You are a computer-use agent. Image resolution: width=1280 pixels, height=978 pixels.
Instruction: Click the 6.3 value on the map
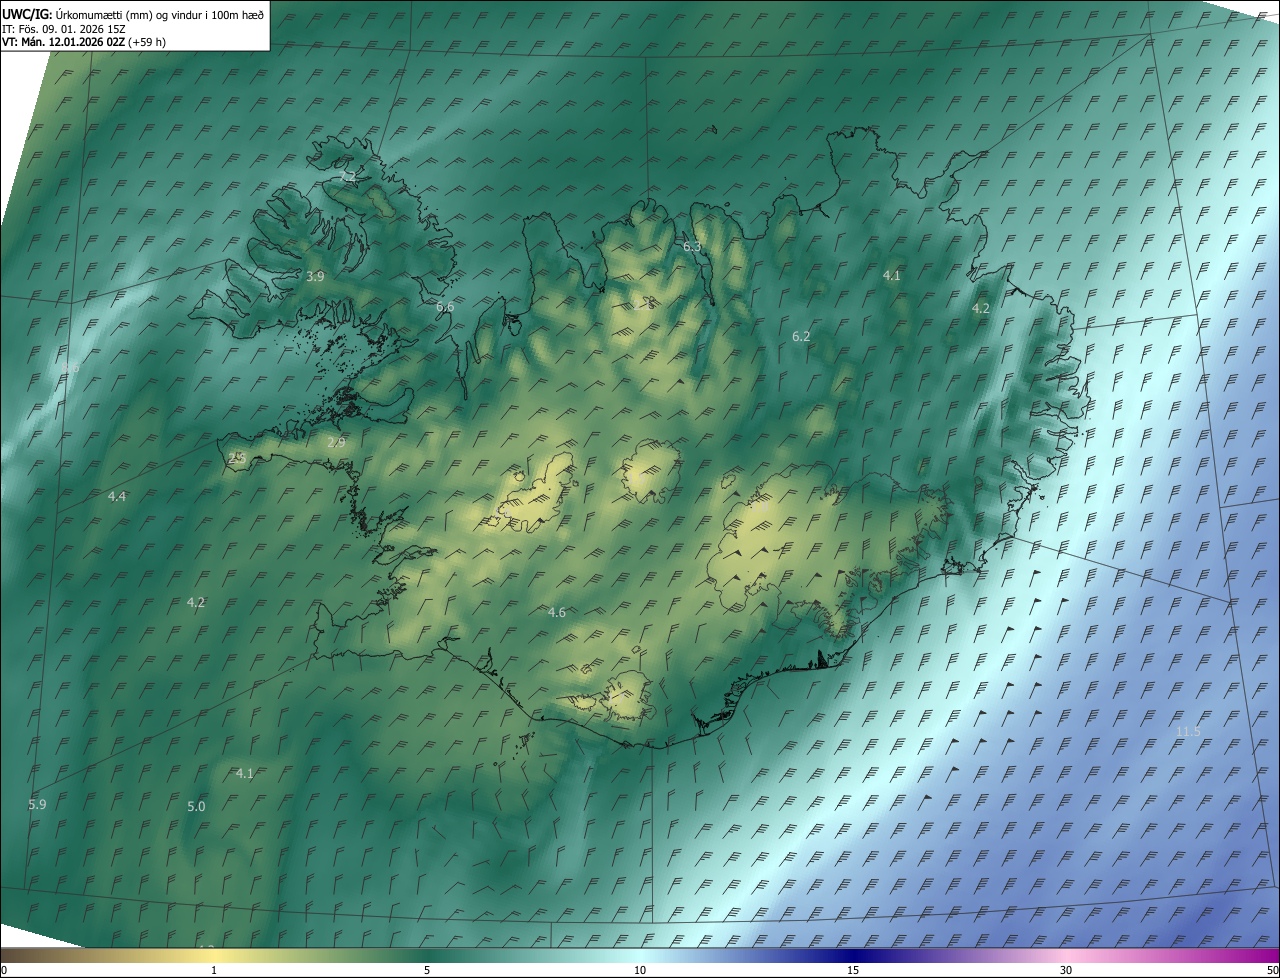(692, 246)
